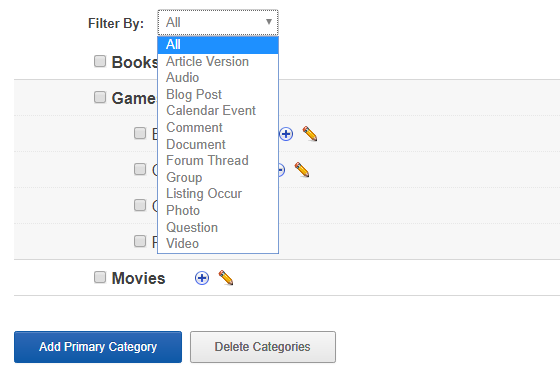Click the pencil icon beside the minus icon
The image size is (560, 389).
[x=302, y=170]
